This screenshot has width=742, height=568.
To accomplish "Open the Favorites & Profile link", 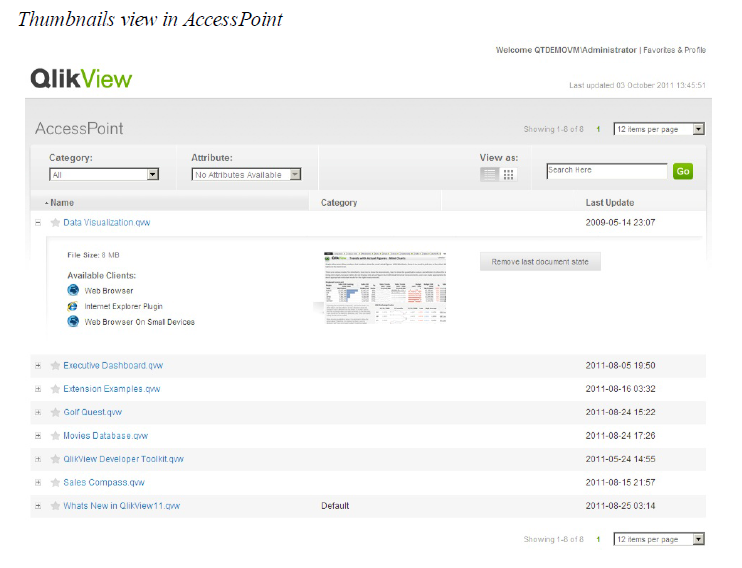I will tap(674, 50).
